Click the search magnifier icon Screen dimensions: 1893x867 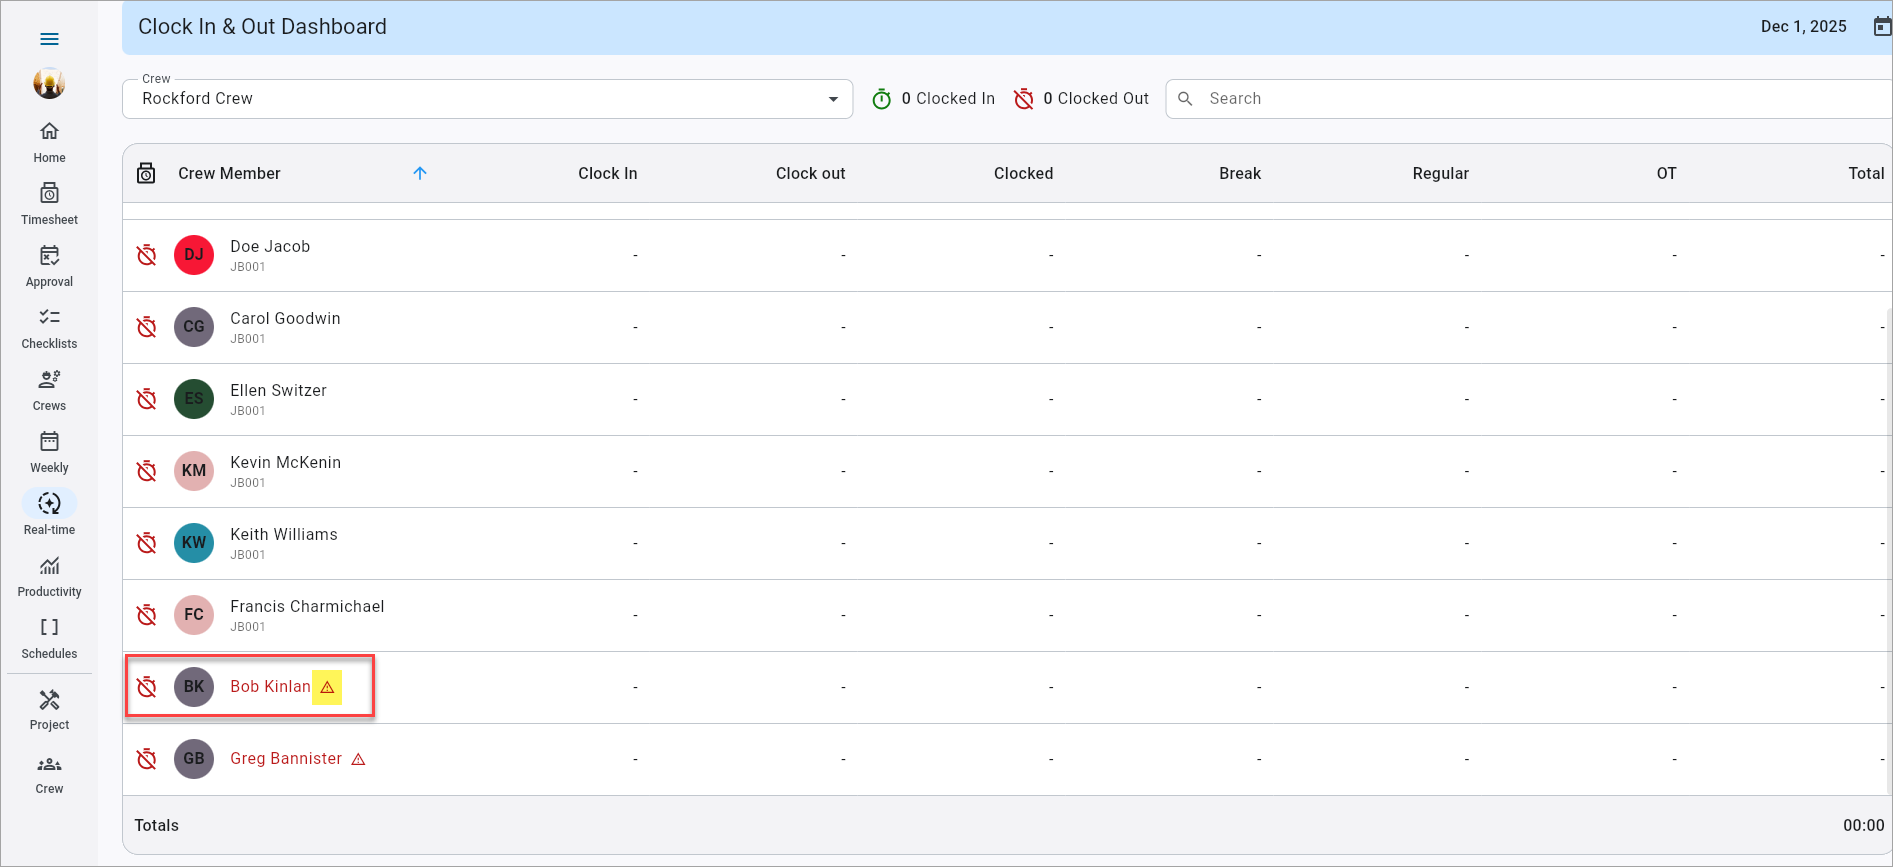click(1185, 99)
